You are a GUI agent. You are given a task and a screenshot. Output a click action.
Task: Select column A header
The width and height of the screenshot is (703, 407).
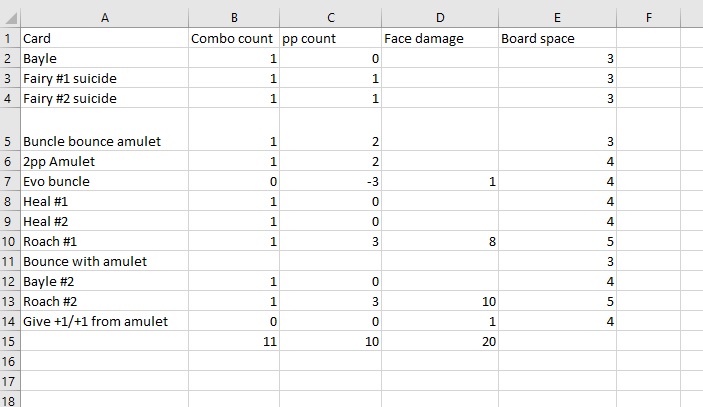click(104, 16)
